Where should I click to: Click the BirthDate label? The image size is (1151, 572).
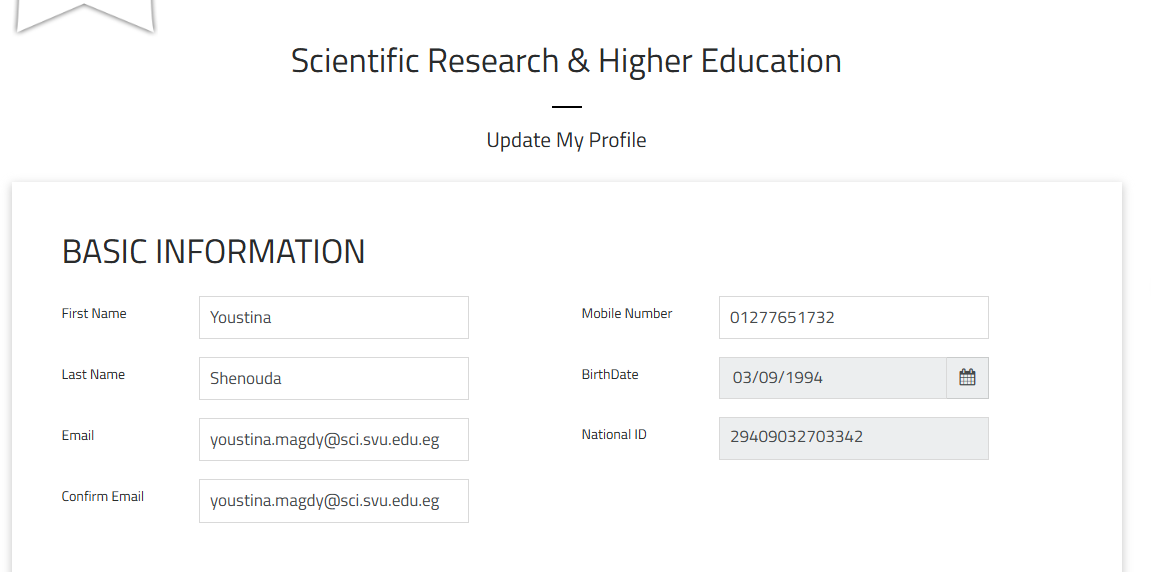click(610, 375)
